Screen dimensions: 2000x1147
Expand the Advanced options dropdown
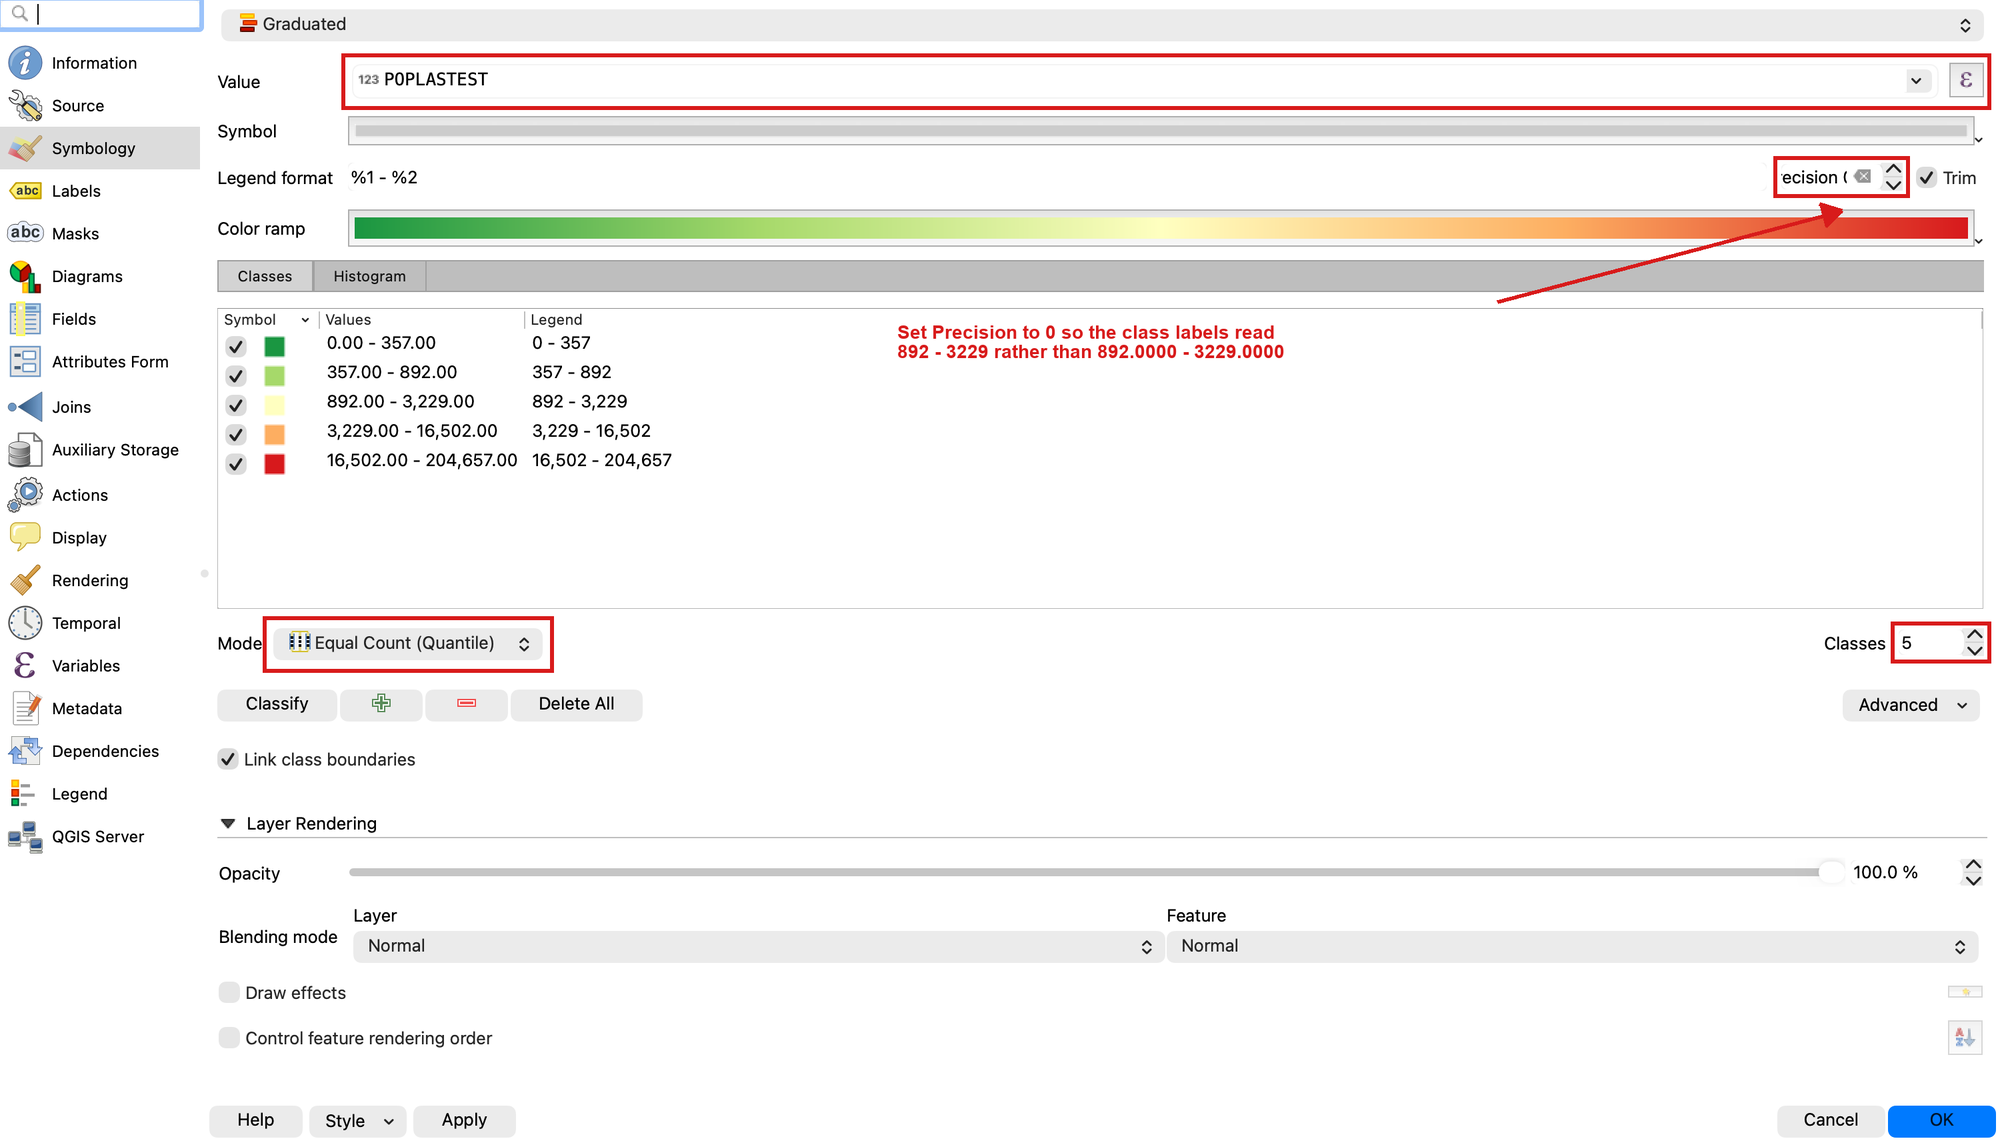(1911, 705)
